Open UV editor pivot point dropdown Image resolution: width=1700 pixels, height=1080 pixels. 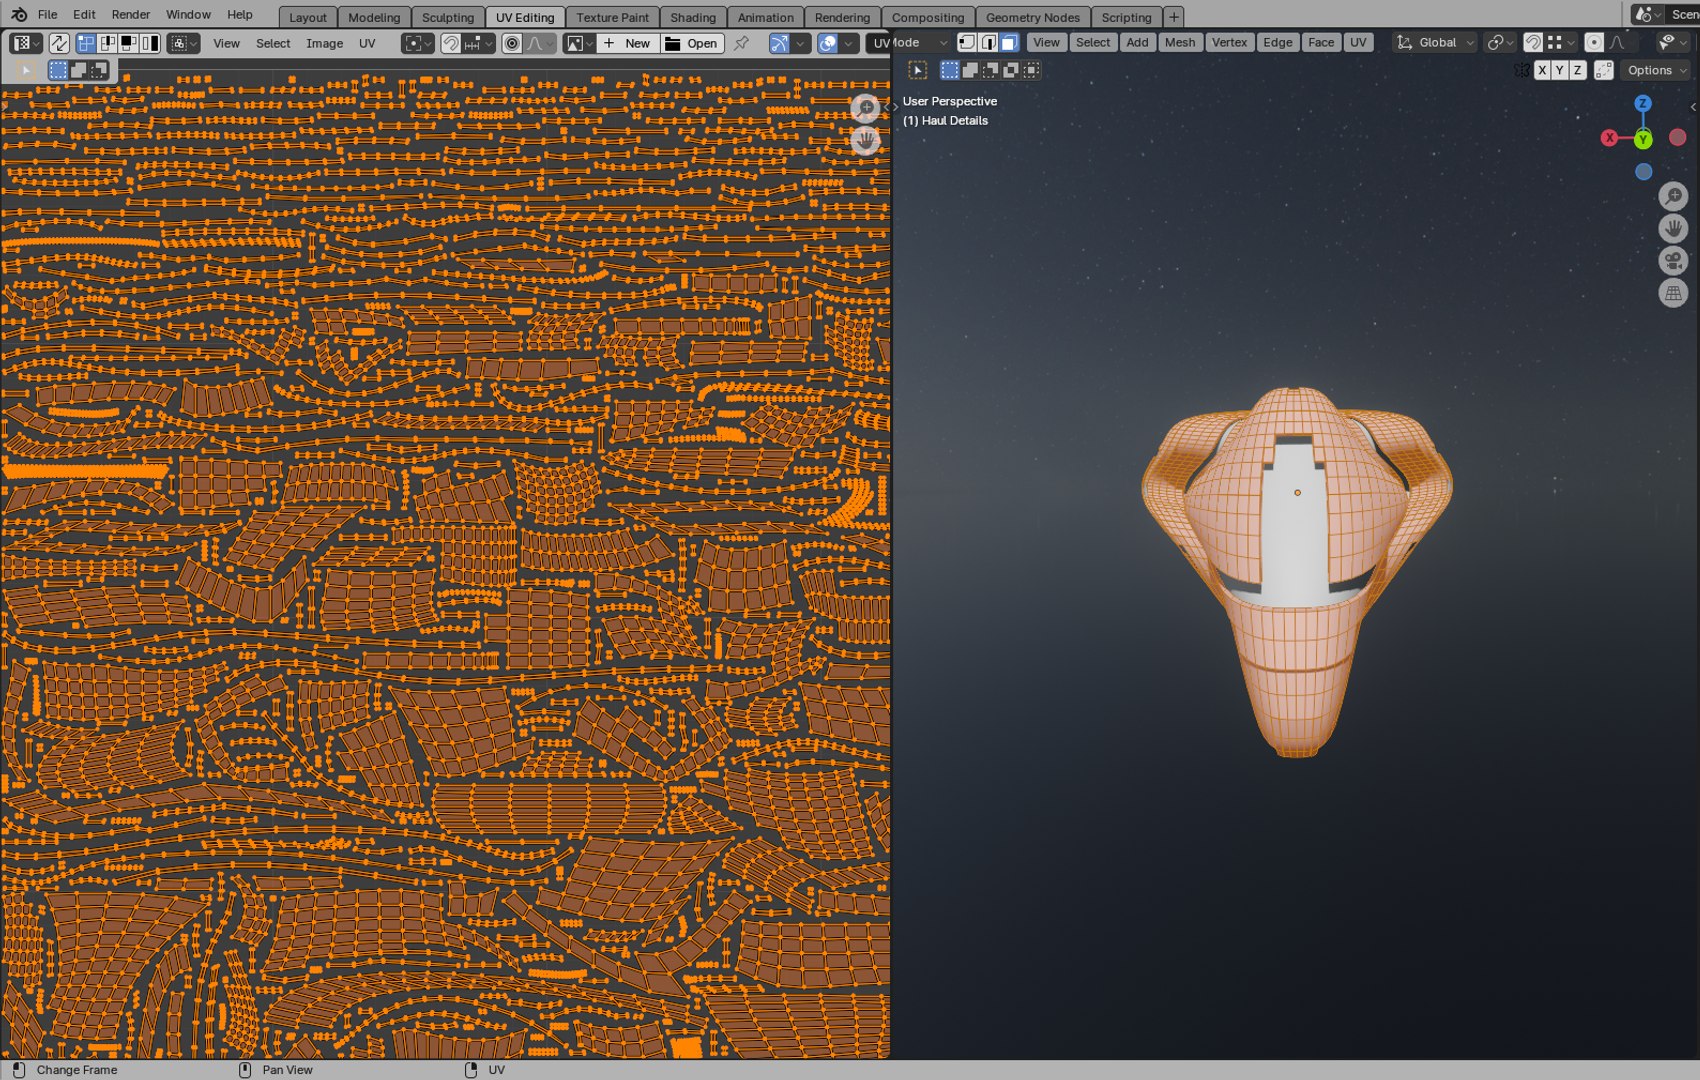[417, 43]
